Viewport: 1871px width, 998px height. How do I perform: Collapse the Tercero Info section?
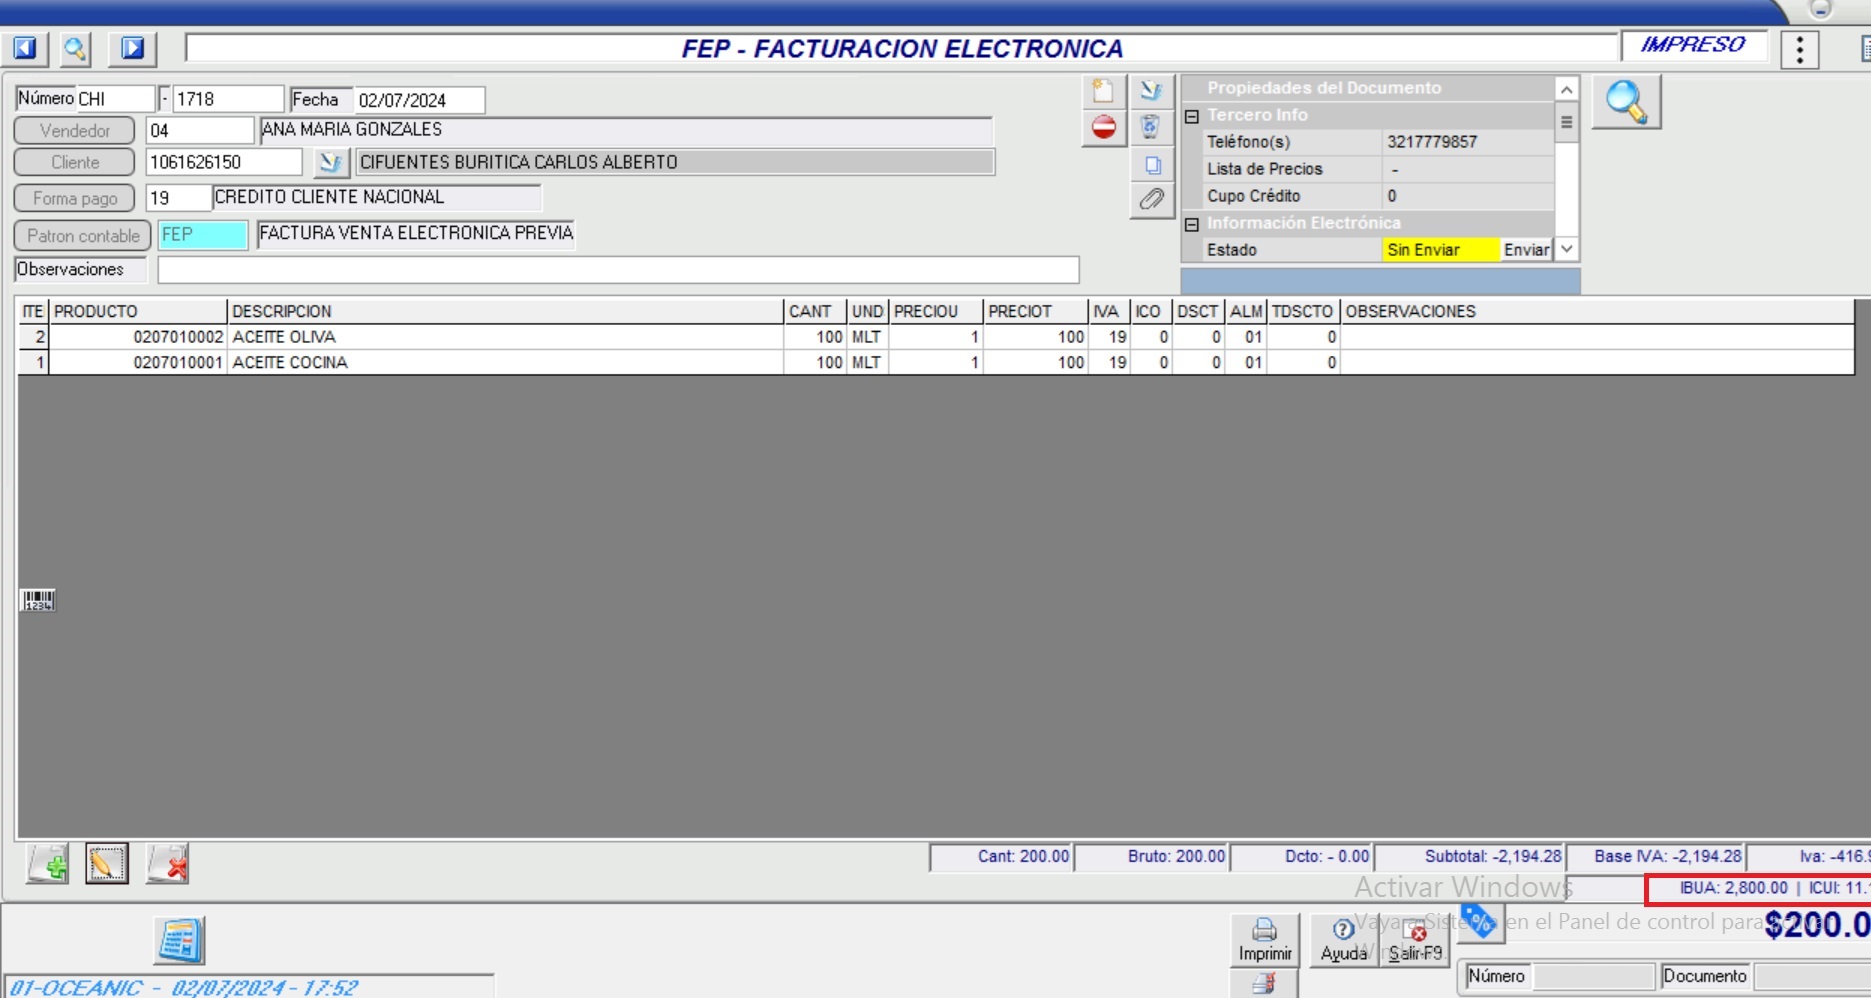pos(1192,116)
